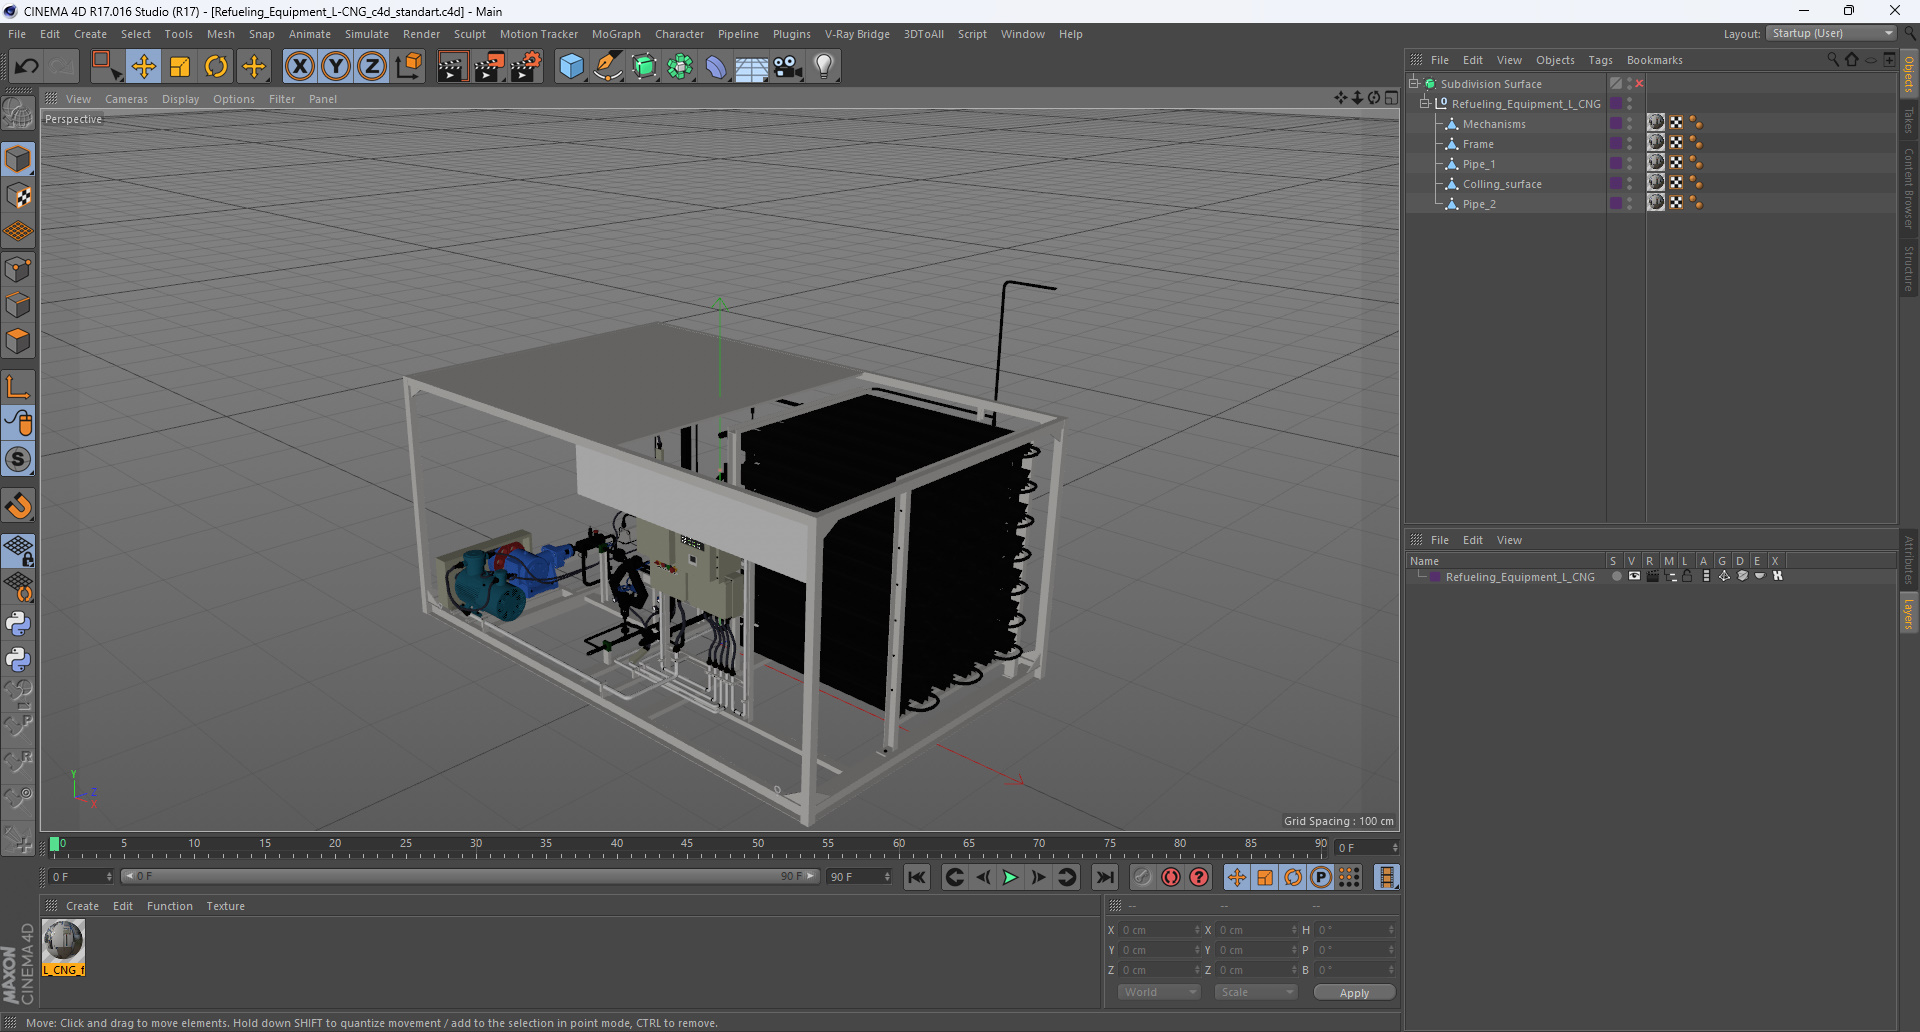Toggle visibility dots for Frame object

[x=1629, y=144]
